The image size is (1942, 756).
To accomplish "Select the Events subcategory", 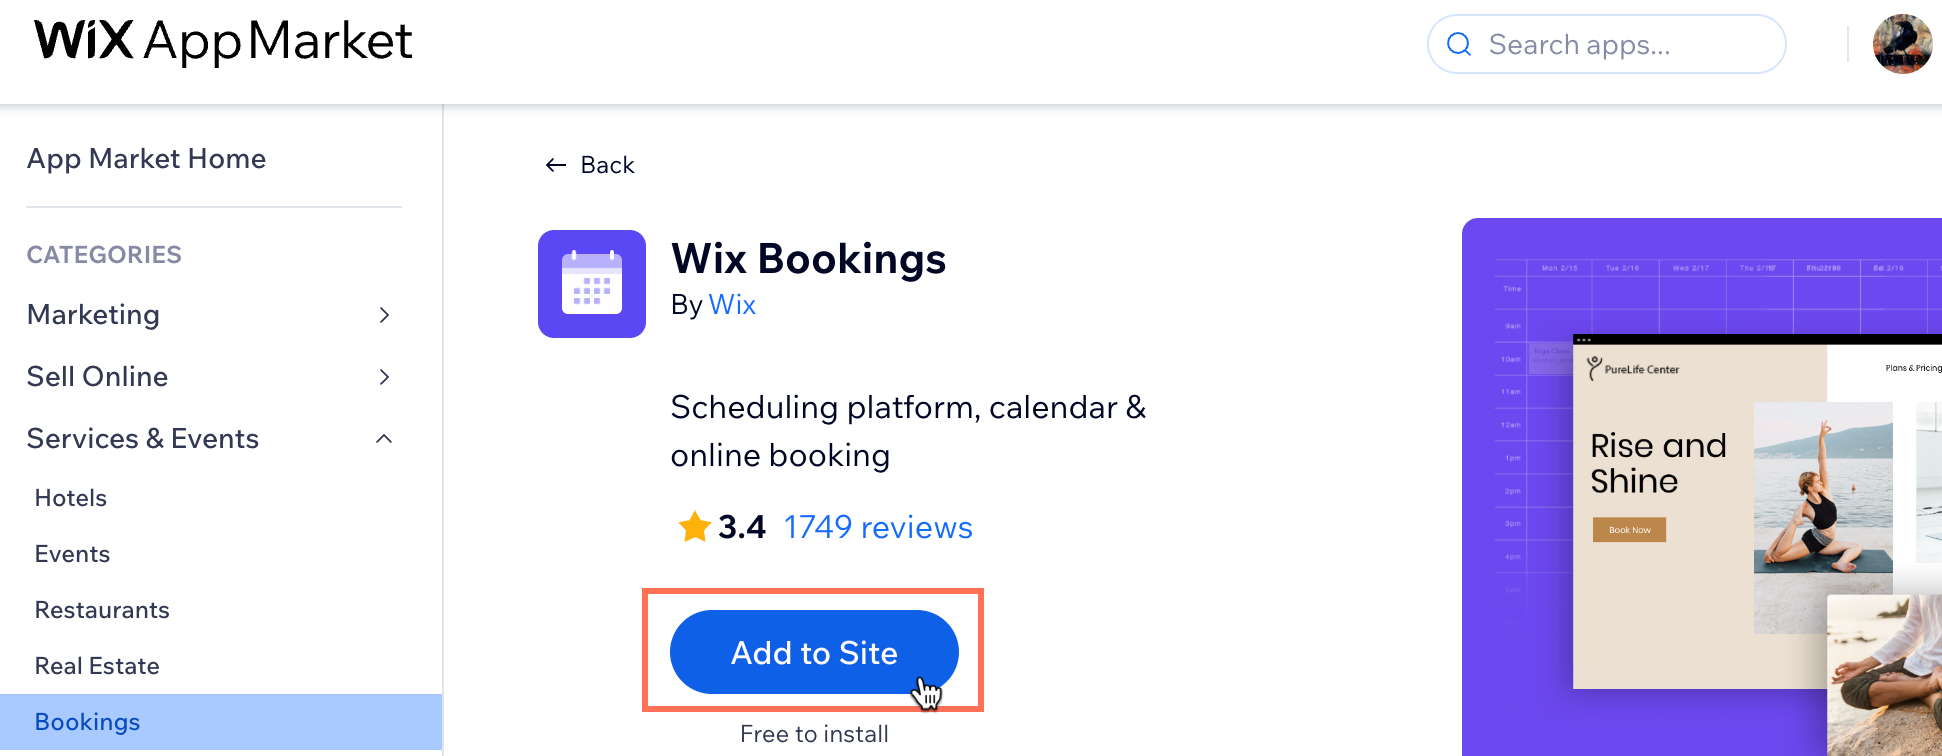I will 72,554.
